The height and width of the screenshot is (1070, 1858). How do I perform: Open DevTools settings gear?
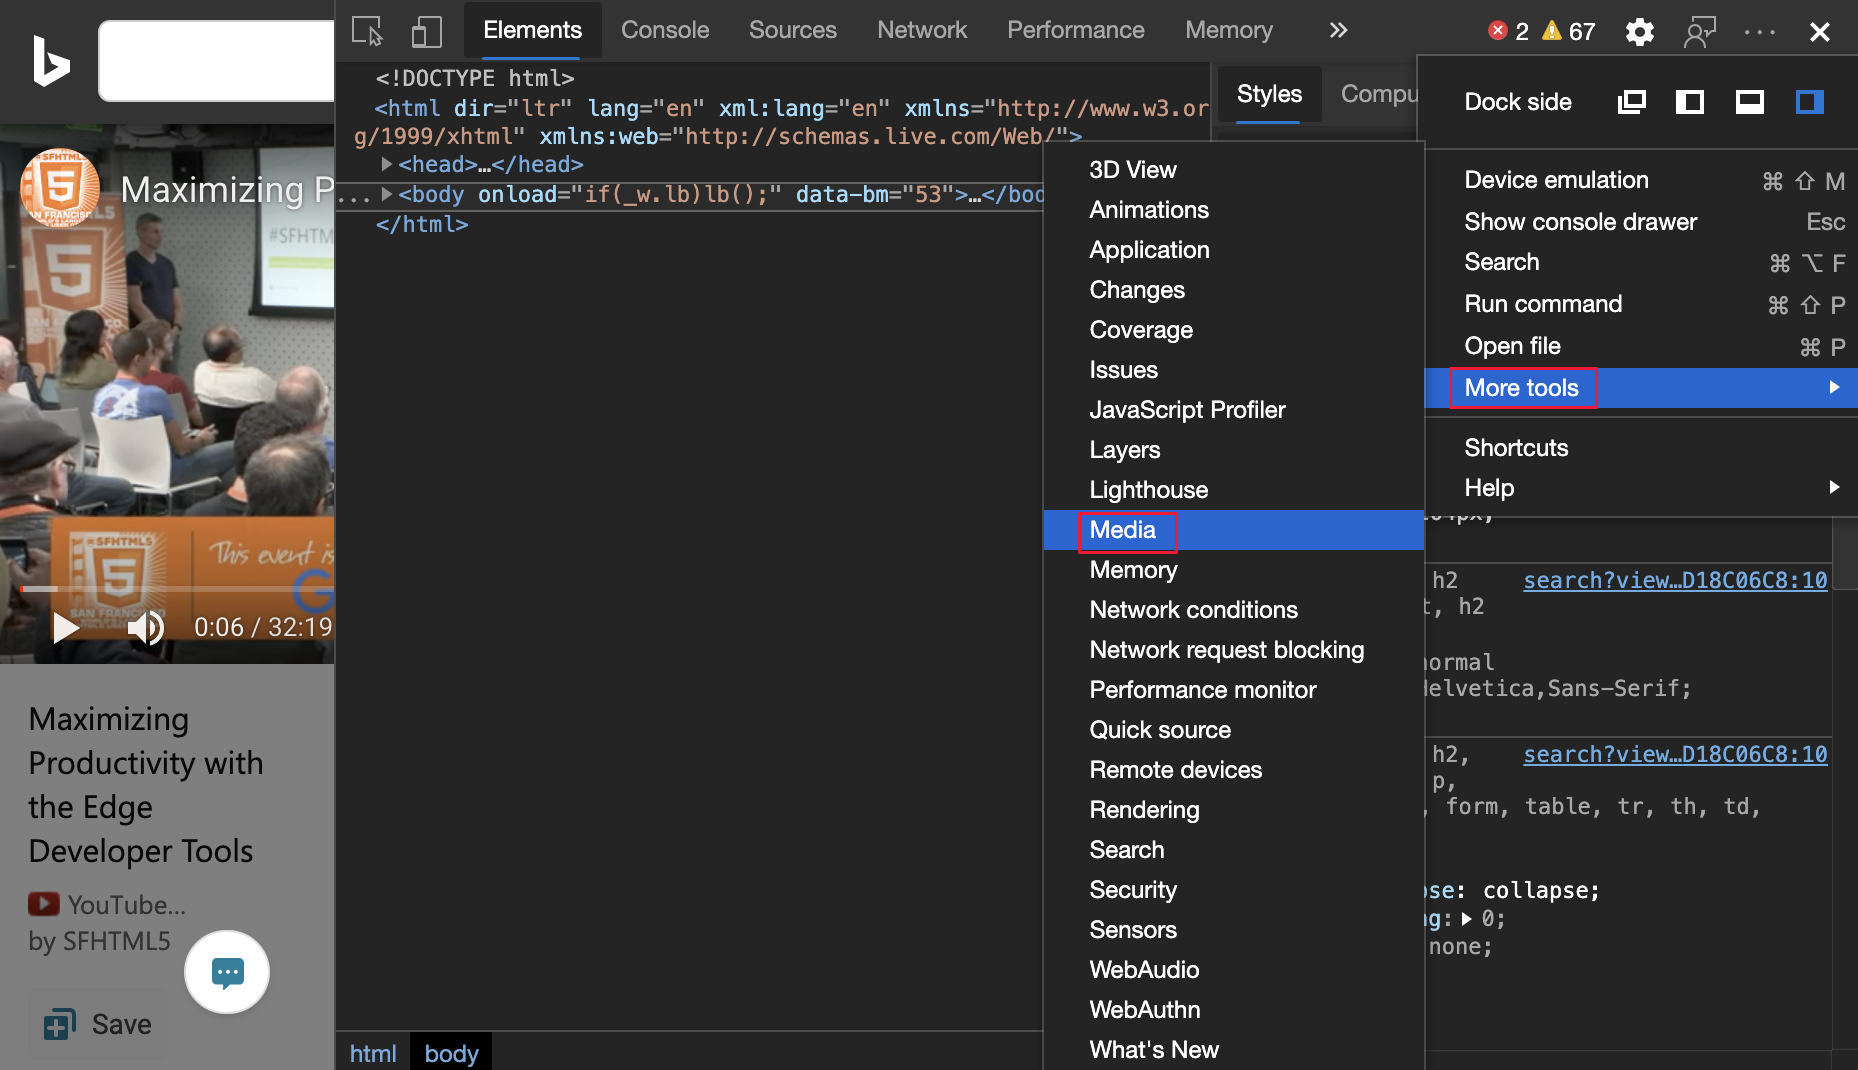tap(1639, 32)
